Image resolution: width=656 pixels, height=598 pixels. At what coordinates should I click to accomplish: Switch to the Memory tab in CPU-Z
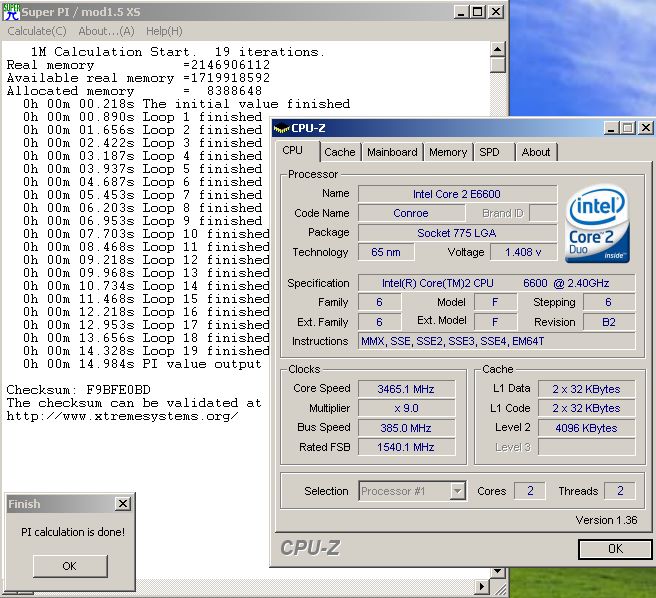click(448, 152)
